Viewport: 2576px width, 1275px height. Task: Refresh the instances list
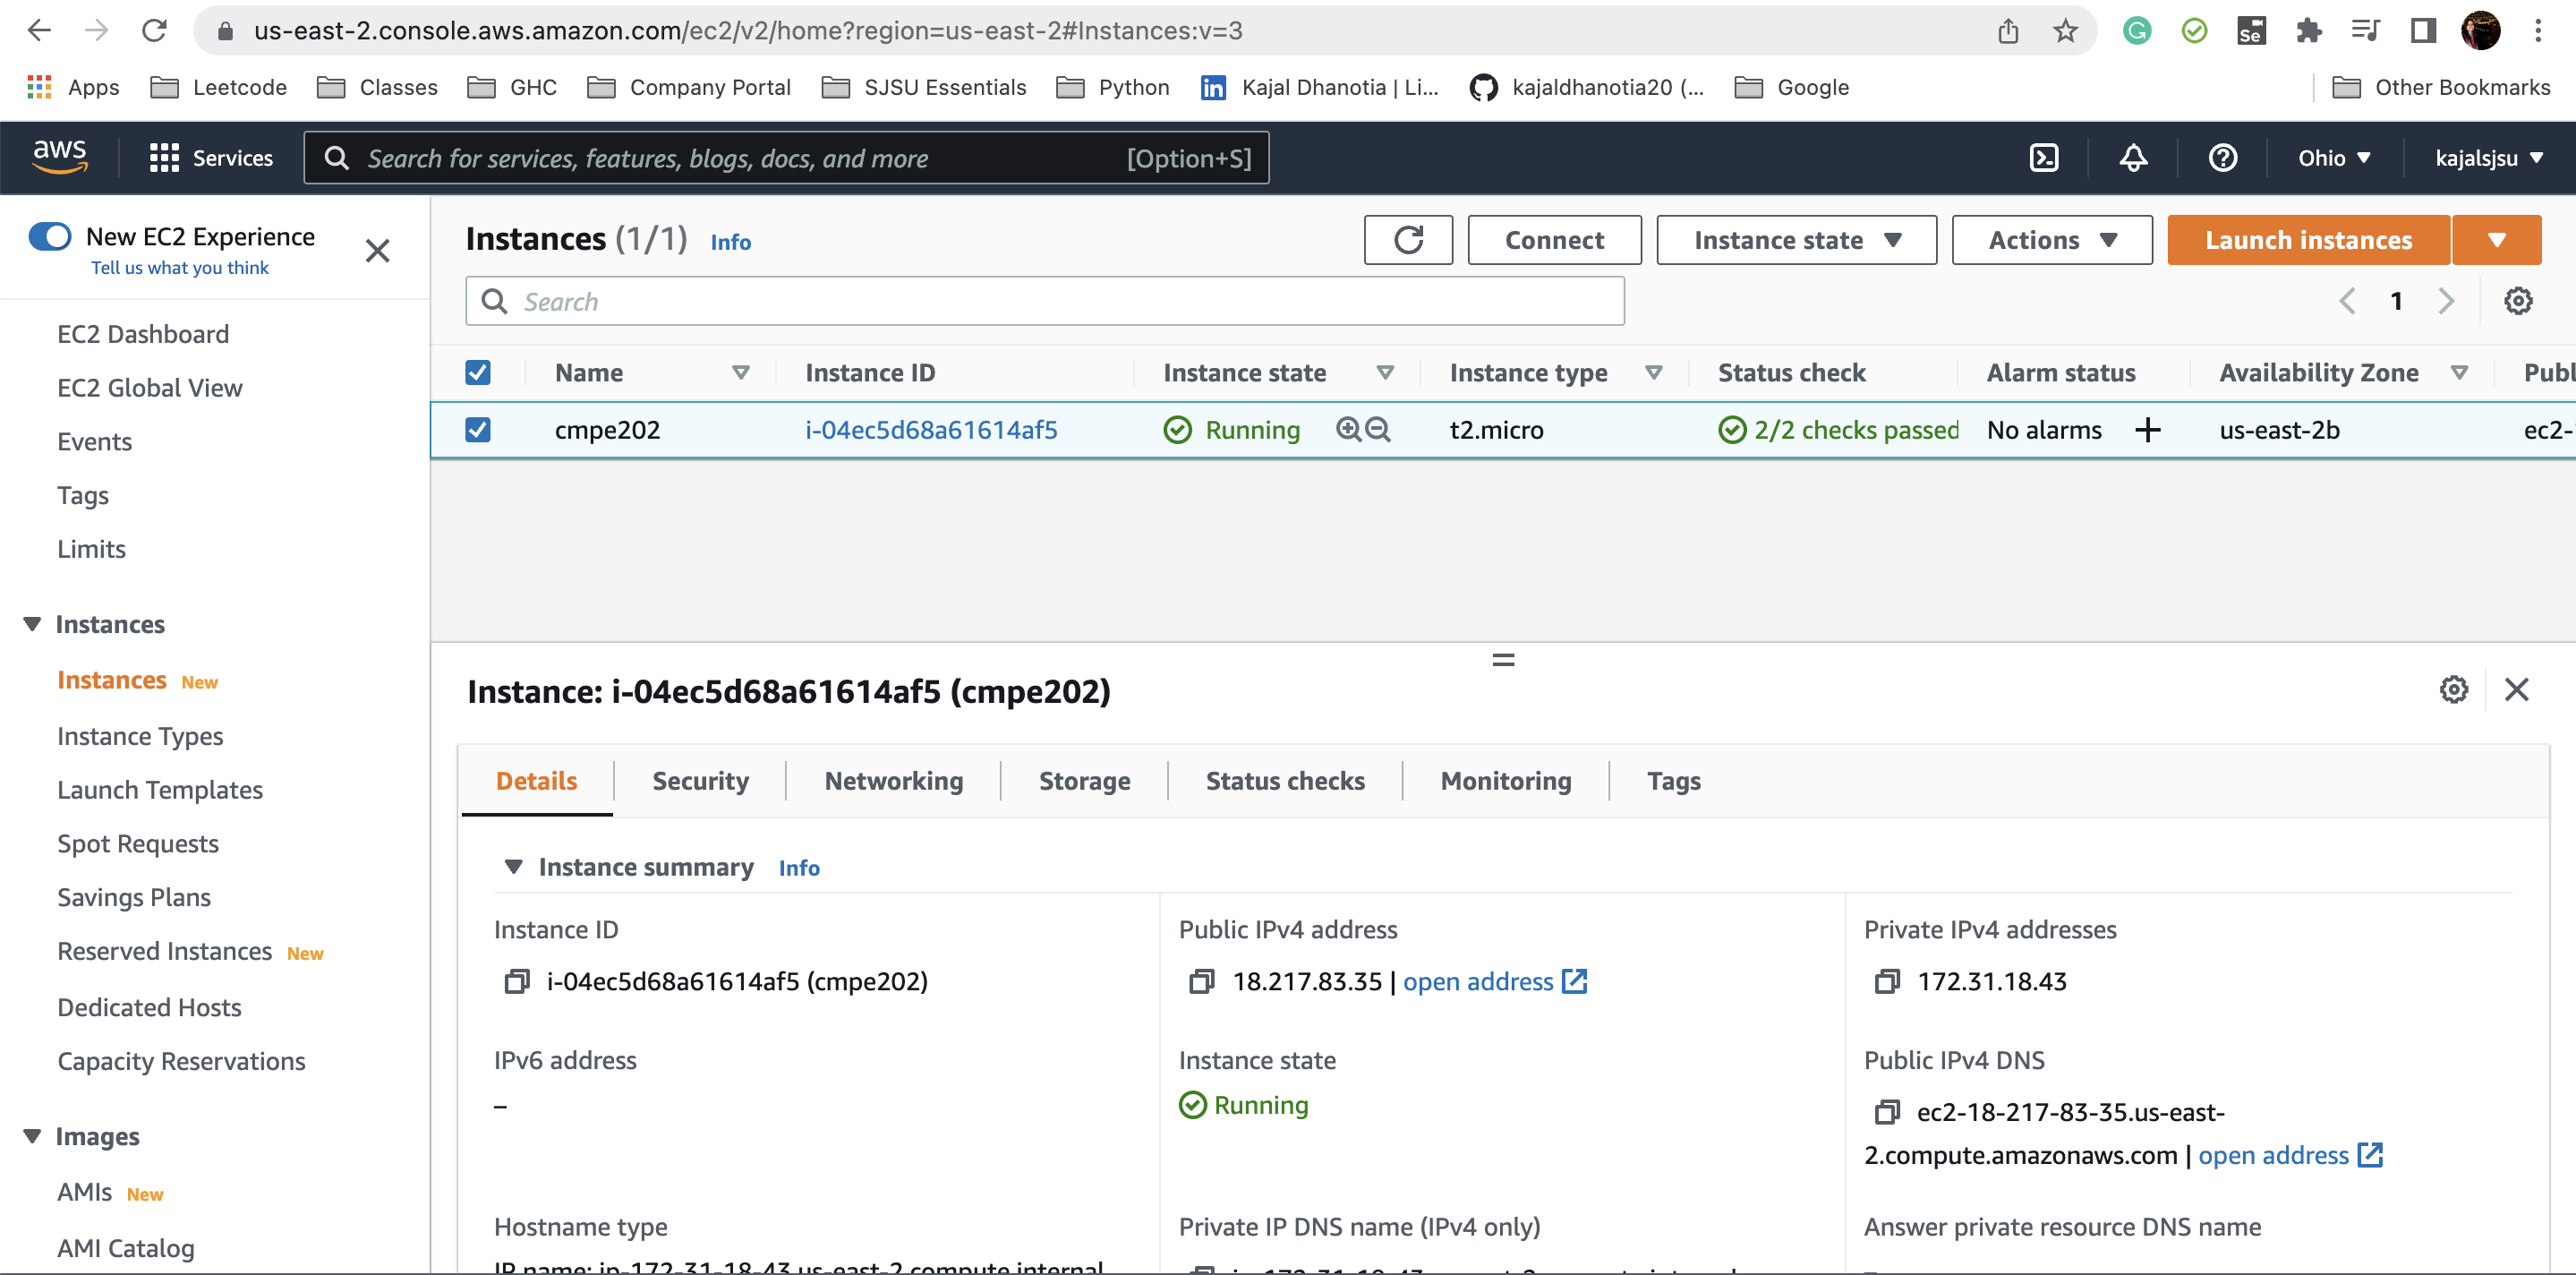click(1408, 240)
